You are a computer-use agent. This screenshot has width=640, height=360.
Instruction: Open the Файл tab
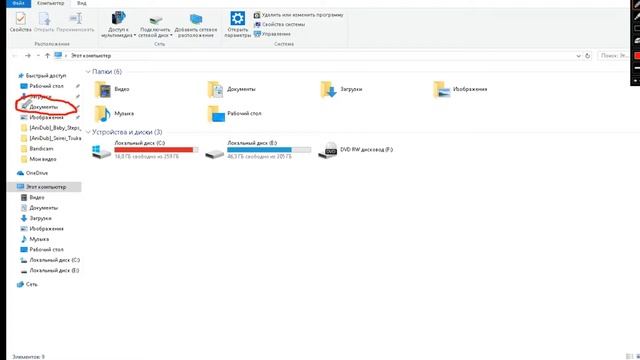[18, 3]
